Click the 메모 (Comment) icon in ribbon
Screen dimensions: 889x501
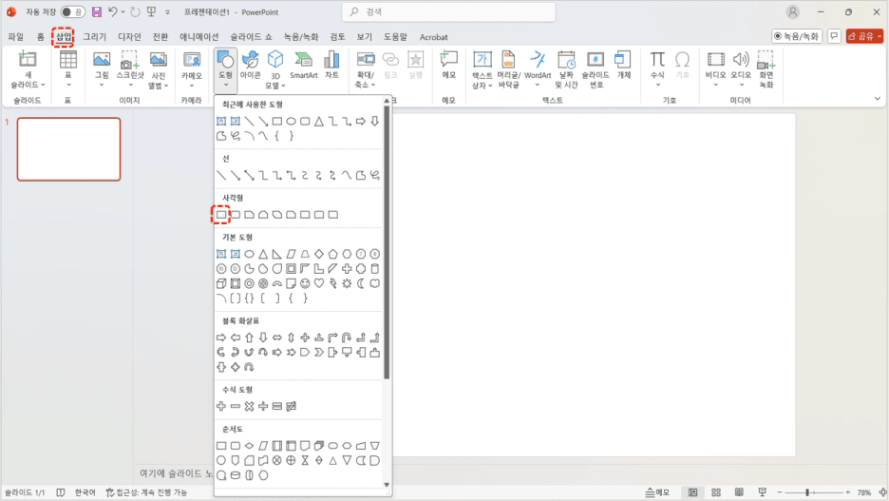[x=449, y=65]
